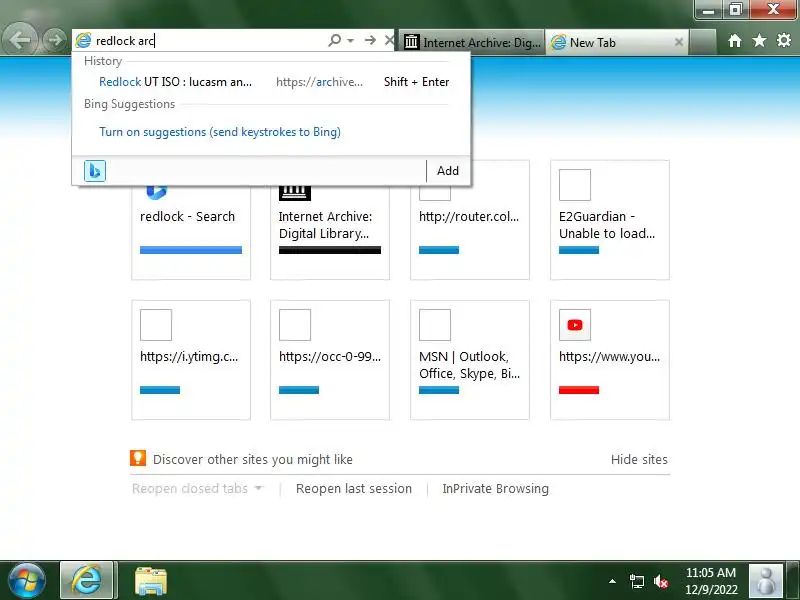Click Reopen last session
This screenshot has width=800, height=600.
pyautogui.click(x=354, y=489)
